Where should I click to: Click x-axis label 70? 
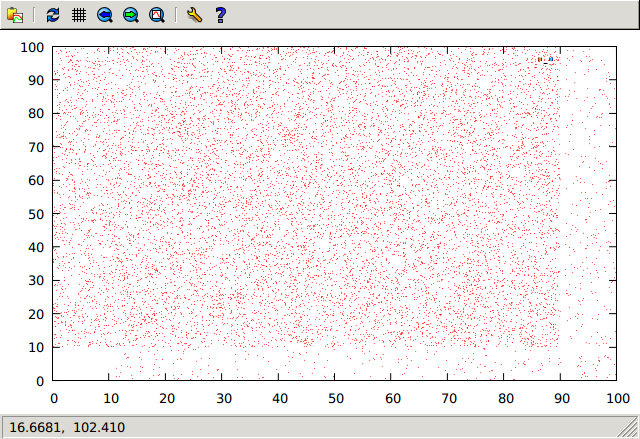tap(449, 398)
